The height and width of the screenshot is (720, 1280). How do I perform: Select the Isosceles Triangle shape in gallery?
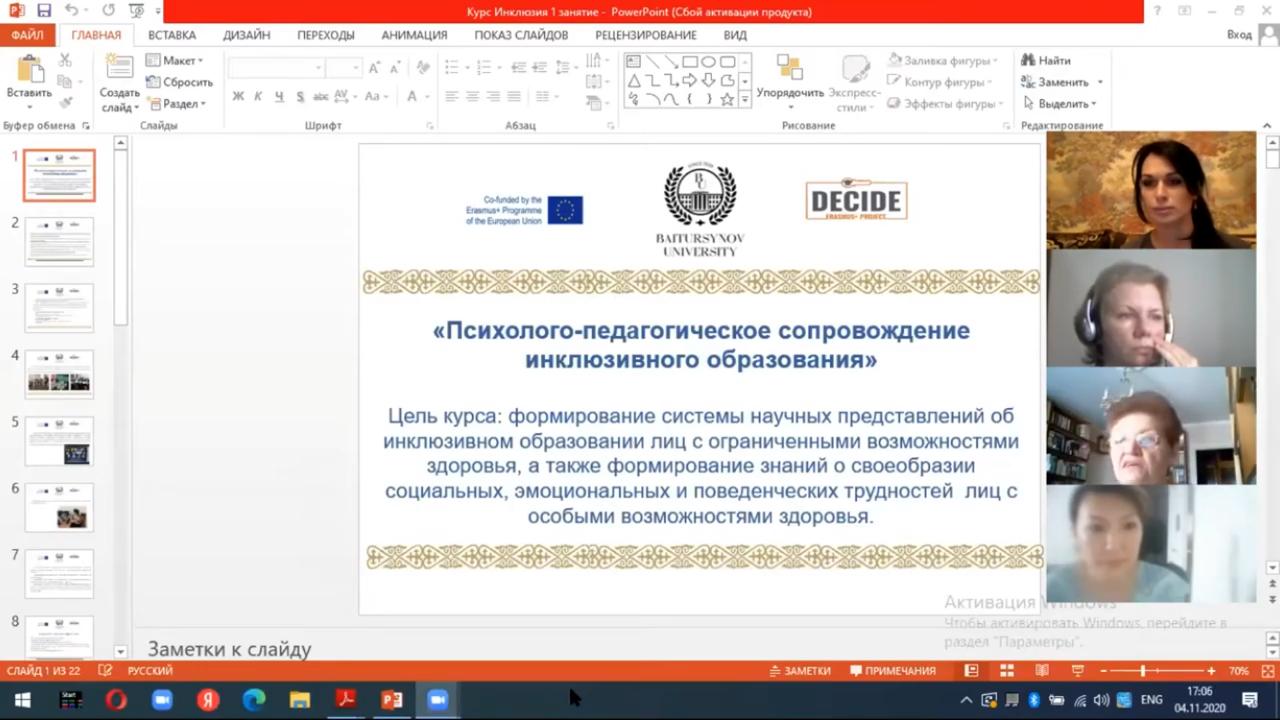point(634,80)
